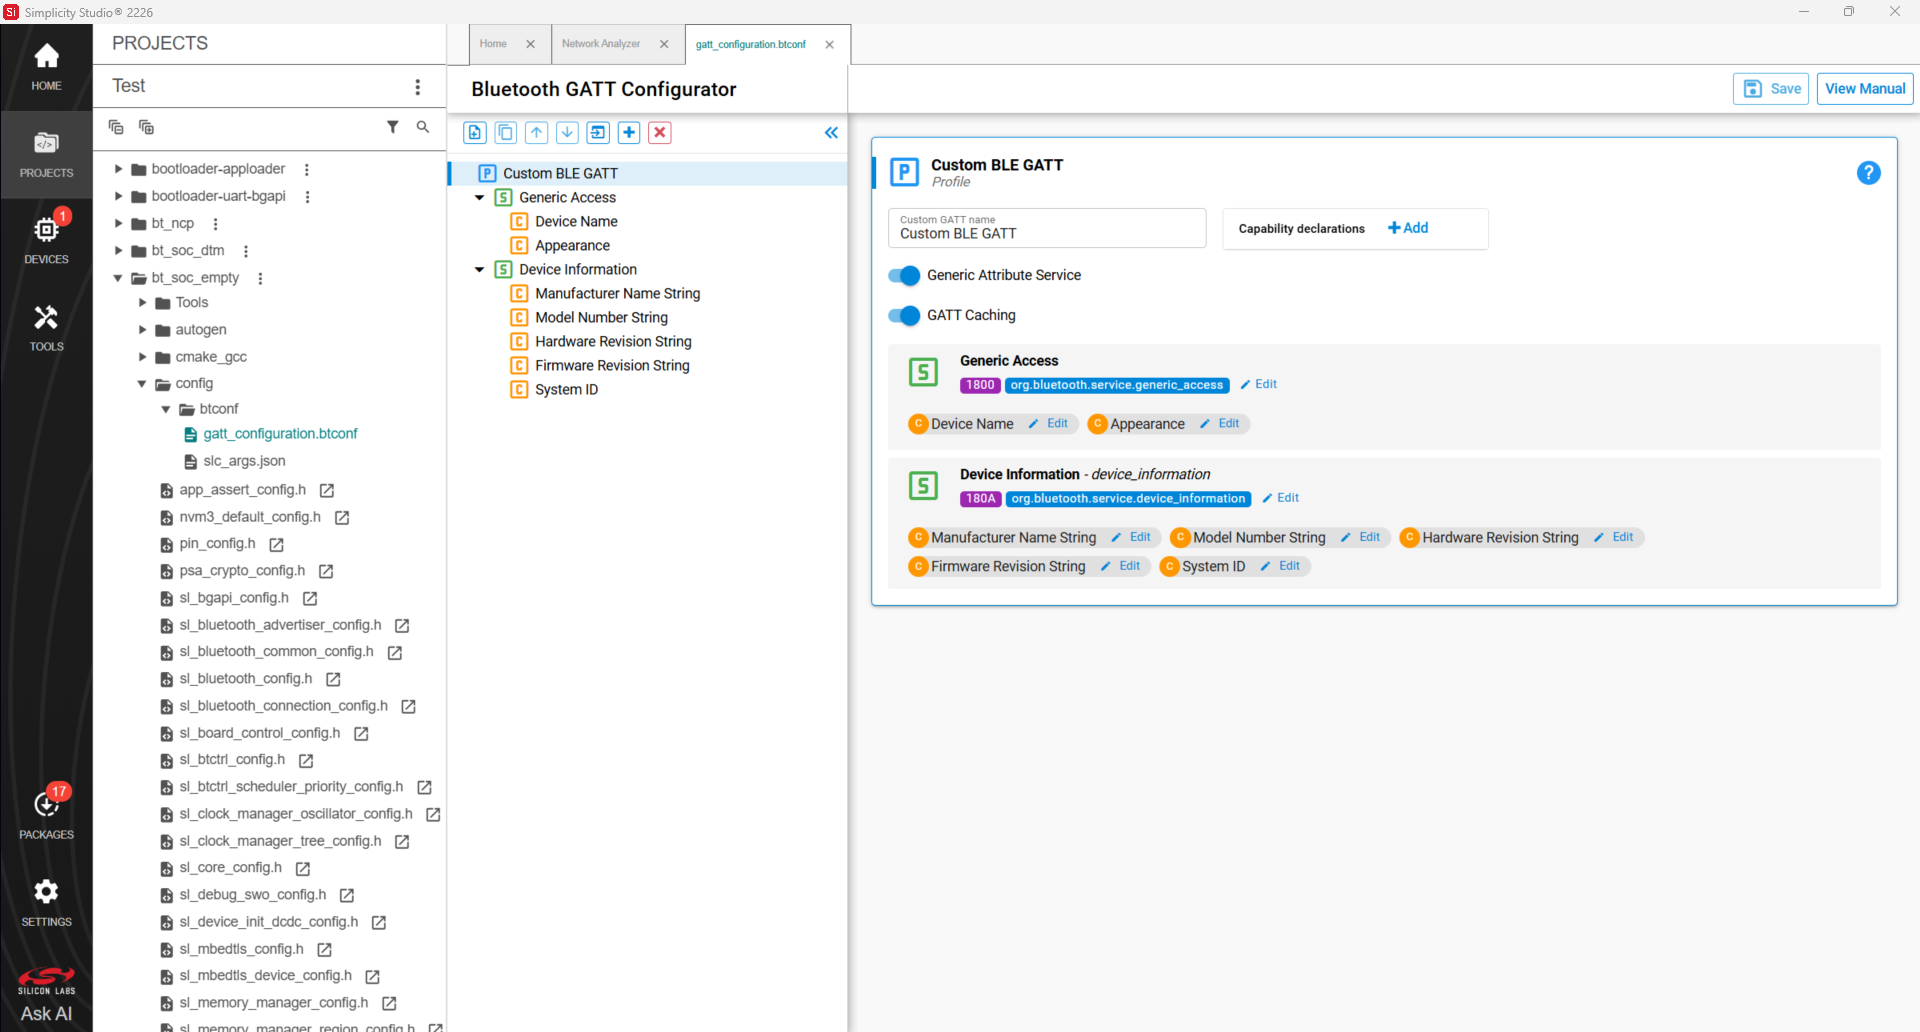Click the move up arrow icon
This screenshot has width=1920, height=1032.
[x=537, y=132]
